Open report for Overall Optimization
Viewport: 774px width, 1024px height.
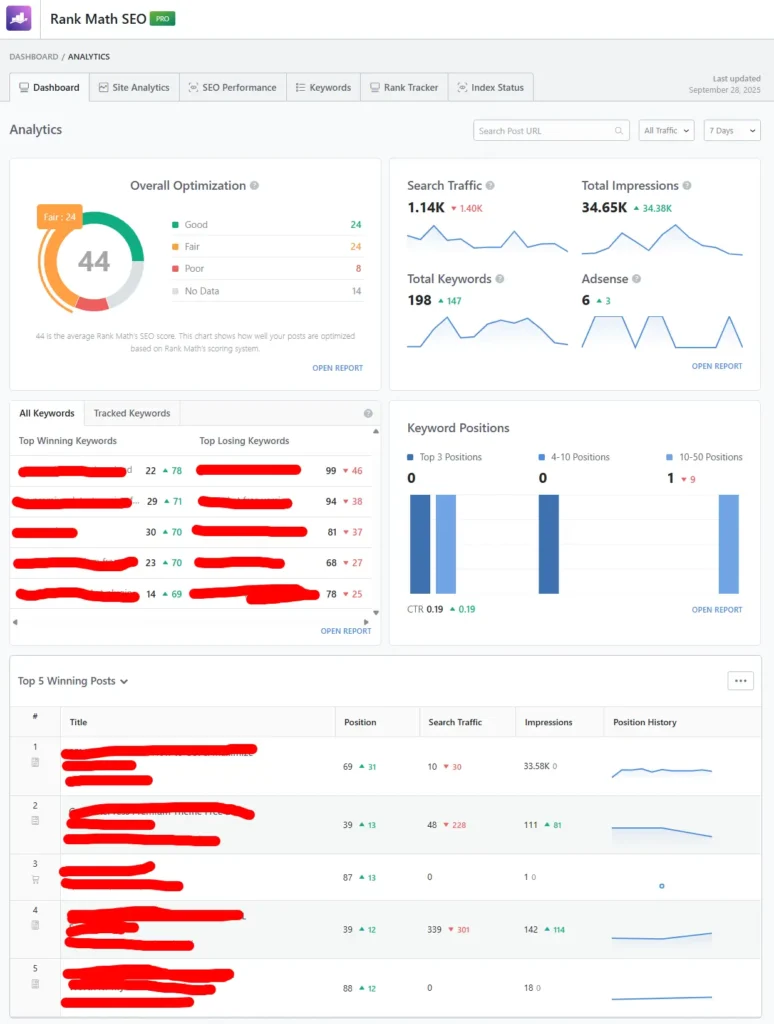click(337, 368)
